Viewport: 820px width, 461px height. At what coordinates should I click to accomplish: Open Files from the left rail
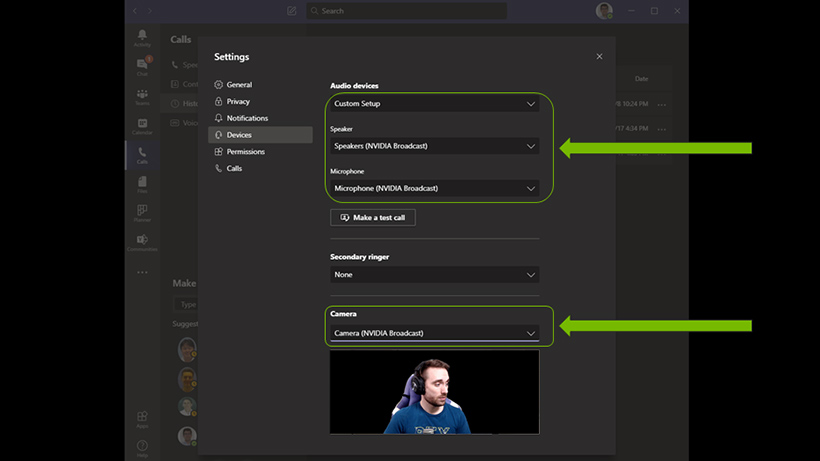pos(142,184)
